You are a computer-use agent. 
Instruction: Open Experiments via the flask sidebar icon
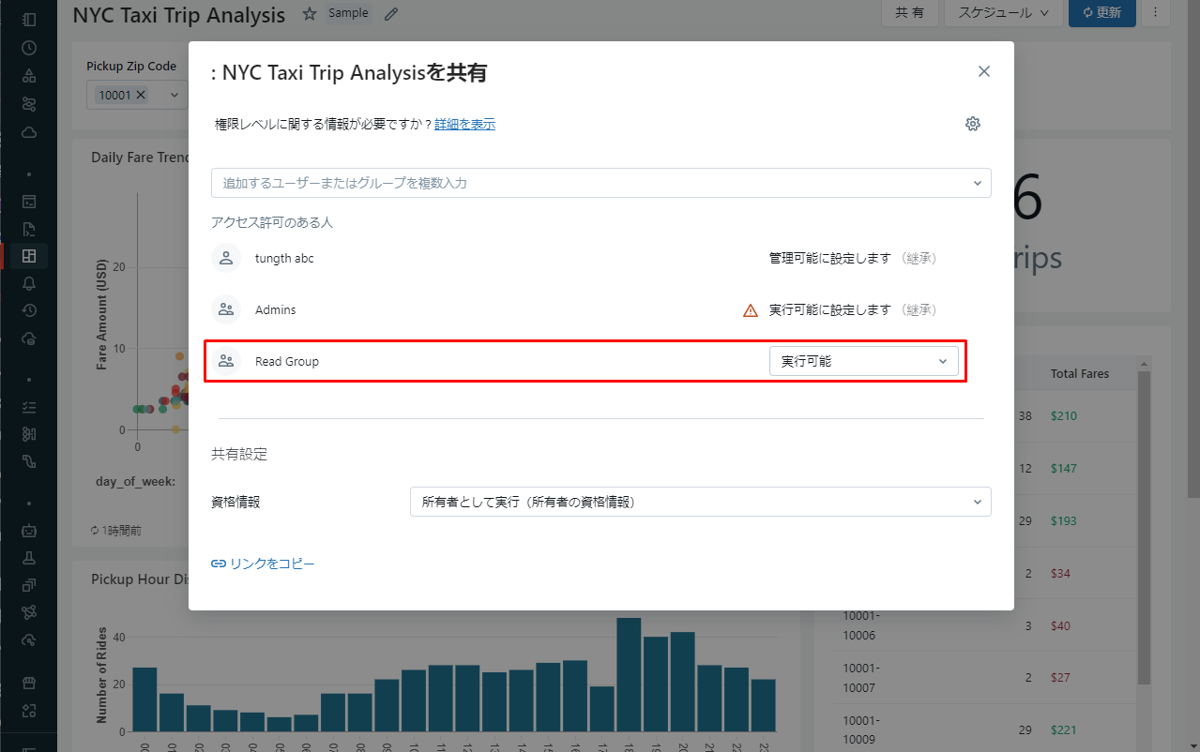(x=29, y=558)
